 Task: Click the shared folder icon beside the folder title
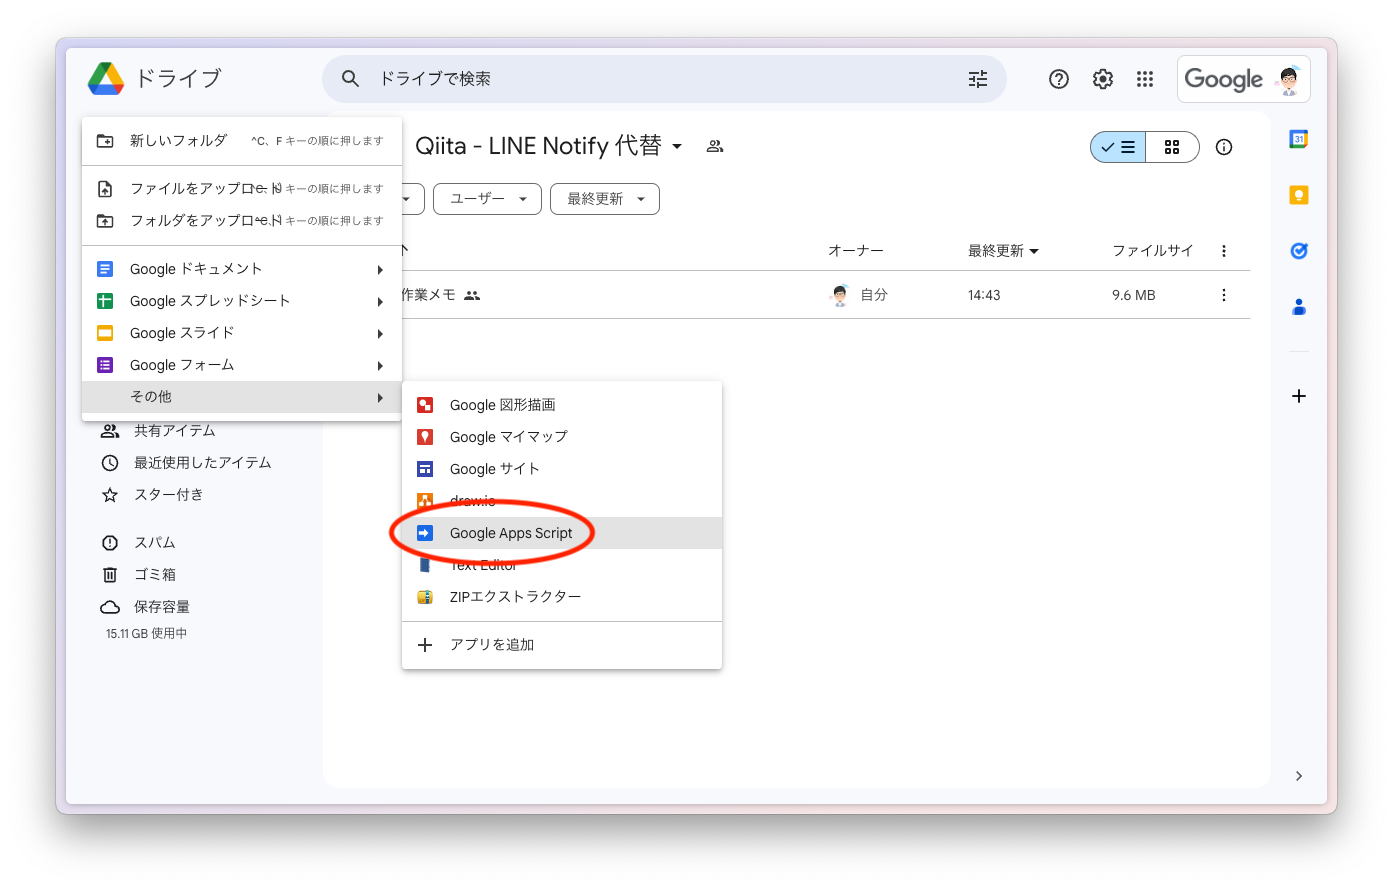pyautogui.click(x=714, y=146)
